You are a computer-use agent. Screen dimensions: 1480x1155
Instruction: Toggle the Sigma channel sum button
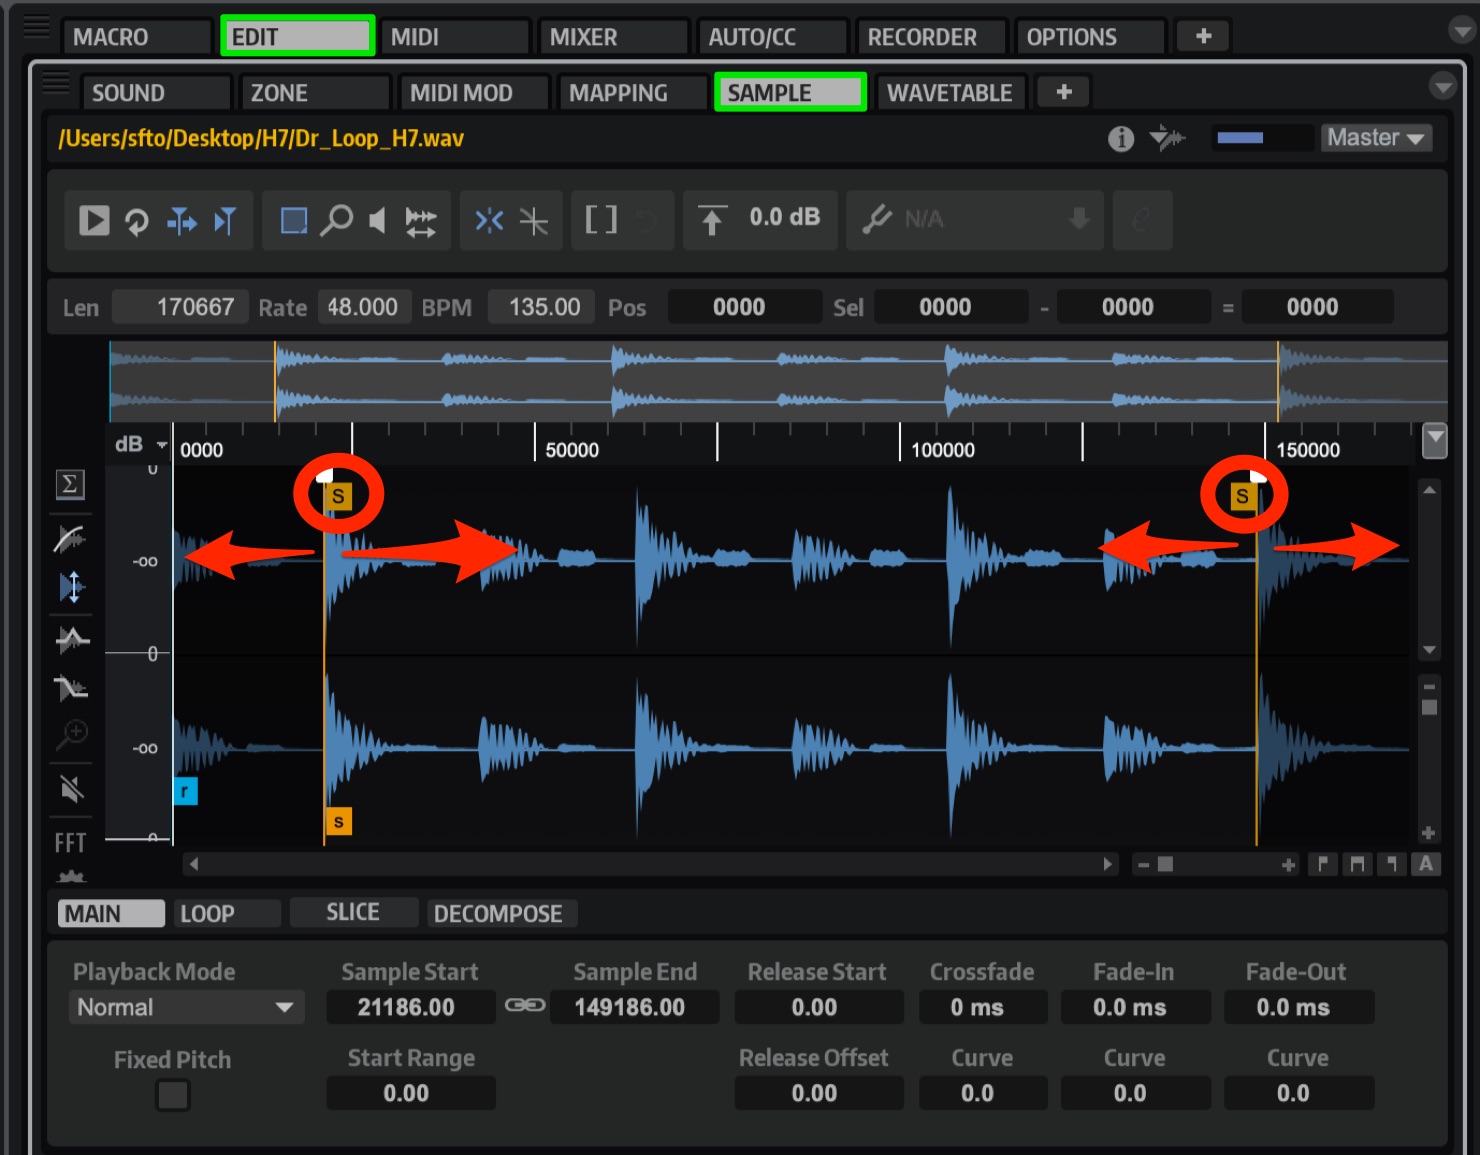tap(70, 485)
